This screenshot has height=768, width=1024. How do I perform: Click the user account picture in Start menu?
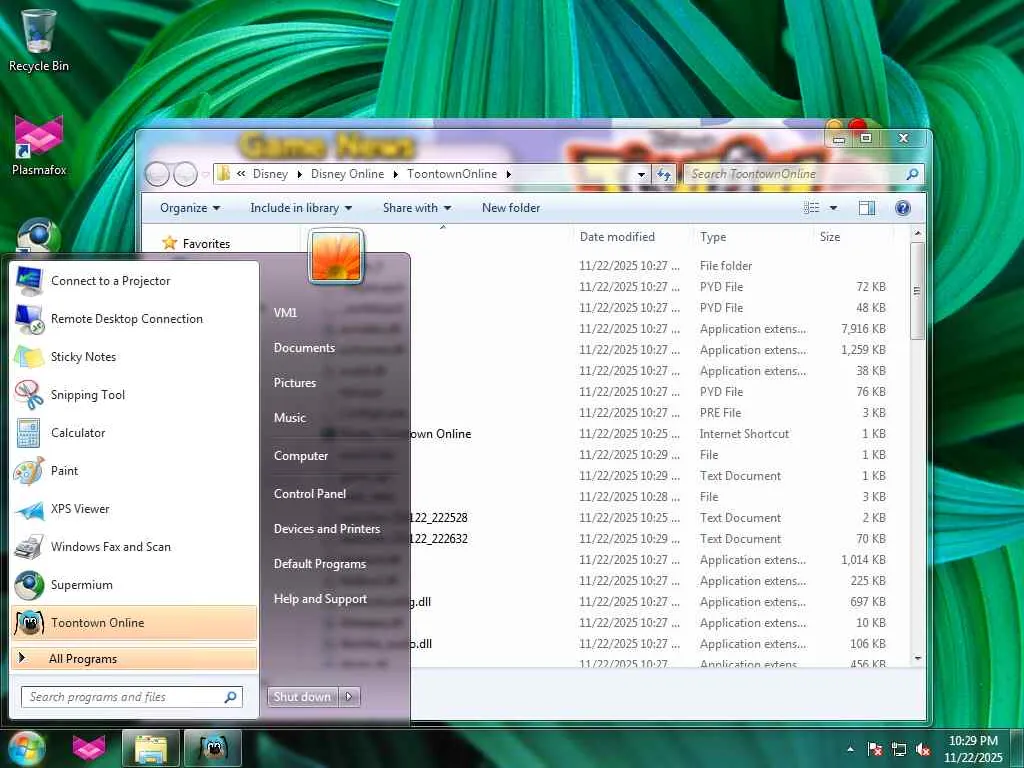pyautogui.click(x=336, y=255)
